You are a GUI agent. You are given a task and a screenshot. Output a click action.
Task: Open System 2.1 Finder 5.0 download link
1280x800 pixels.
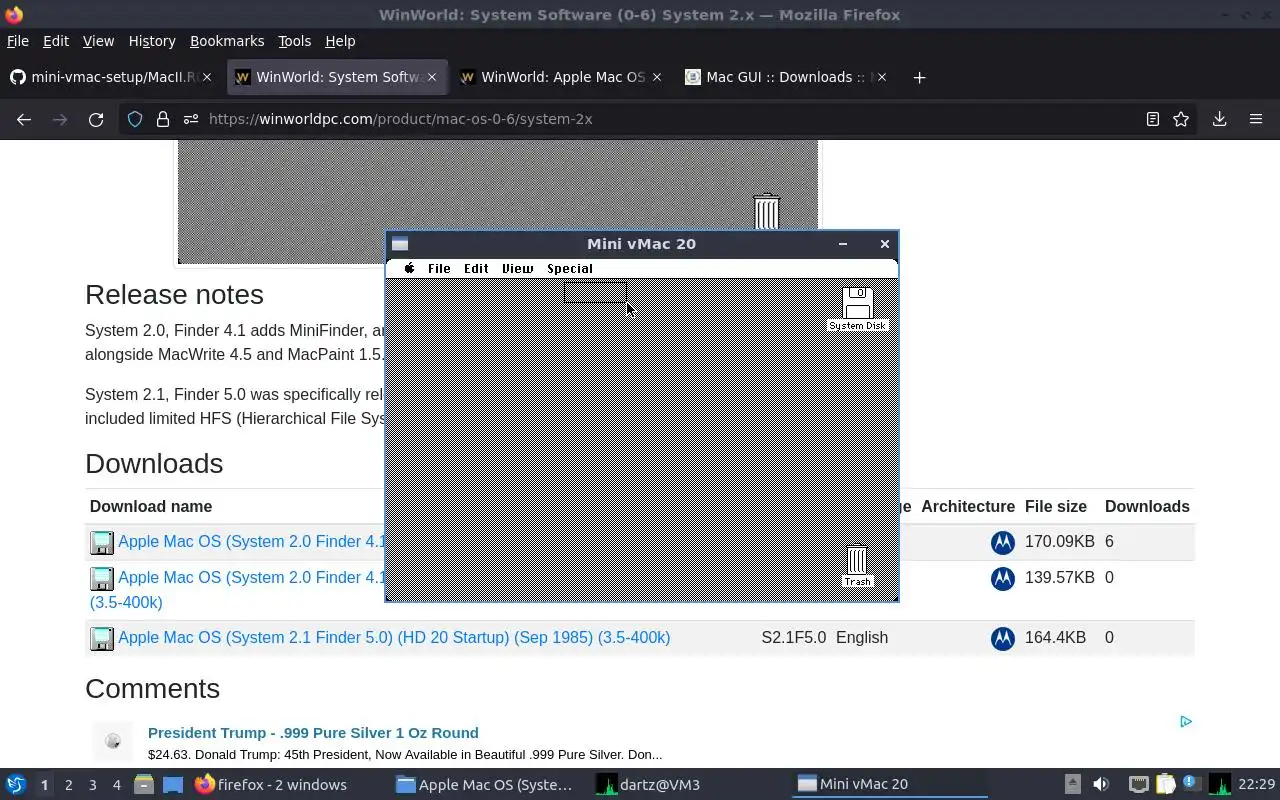pos(394,637)
